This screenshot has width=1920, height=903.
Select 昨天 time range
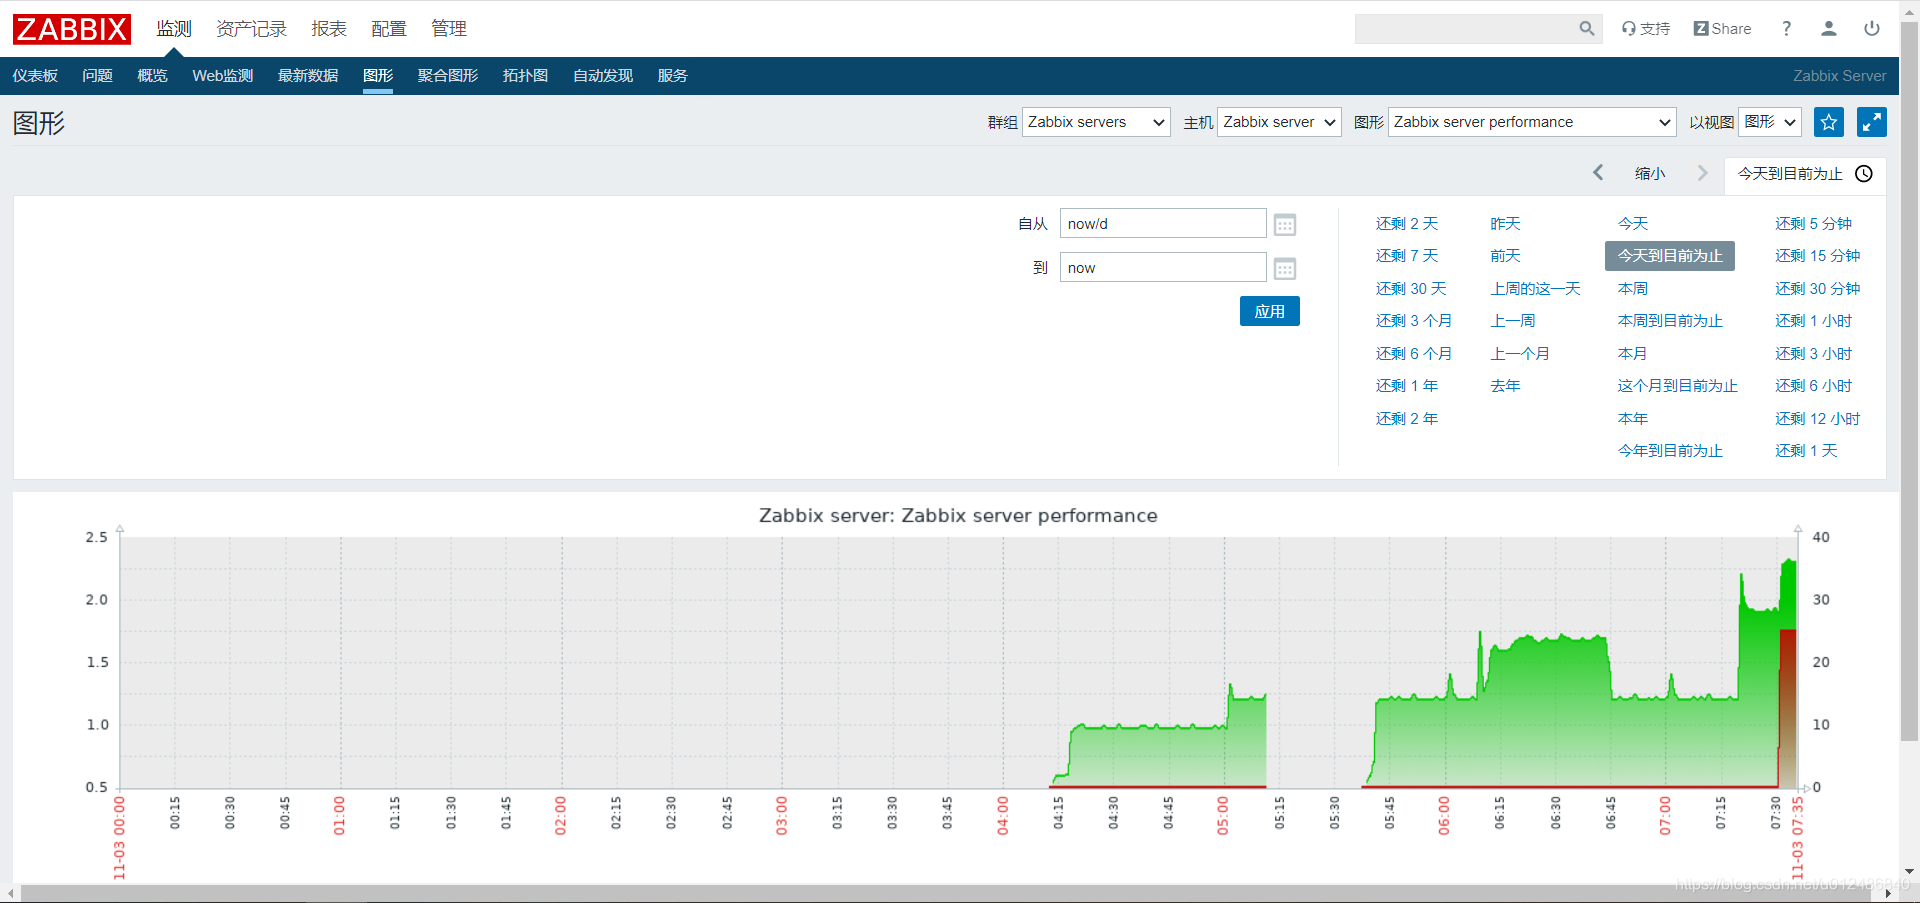point(1505,224)
